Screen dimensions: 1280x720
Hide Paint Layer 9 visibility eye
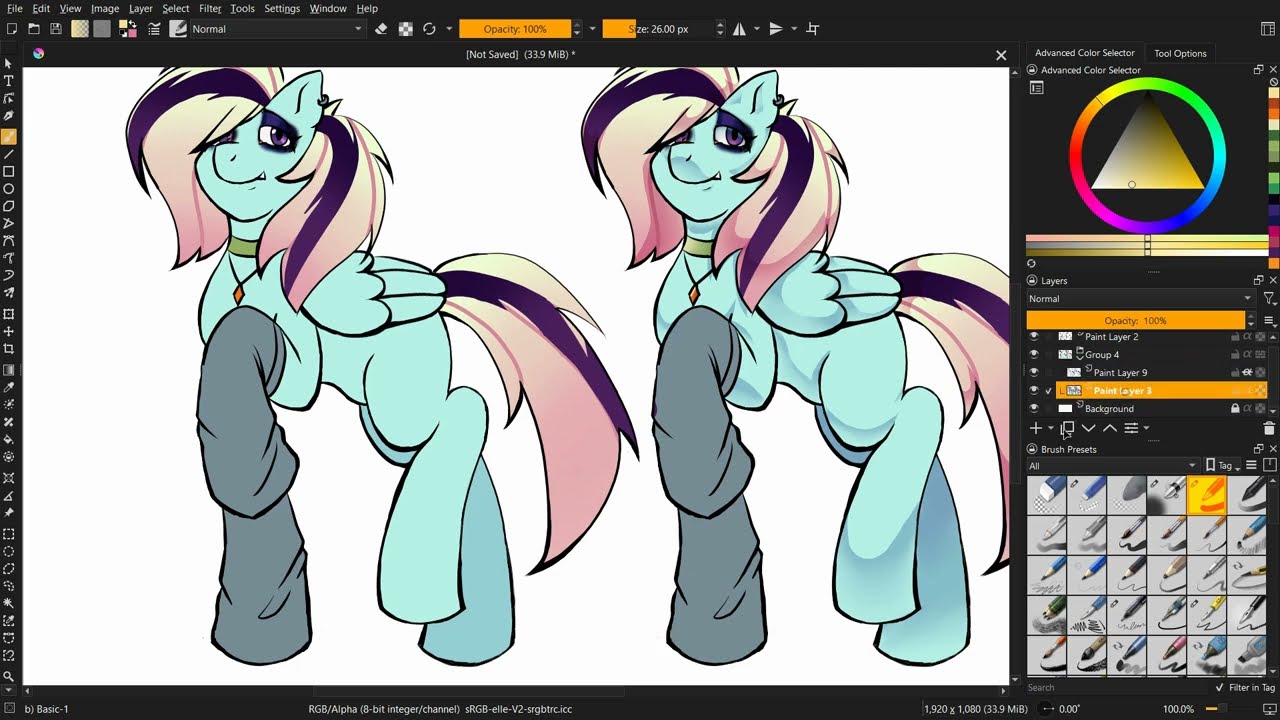pyautogui.click(x=1034, y=373)
